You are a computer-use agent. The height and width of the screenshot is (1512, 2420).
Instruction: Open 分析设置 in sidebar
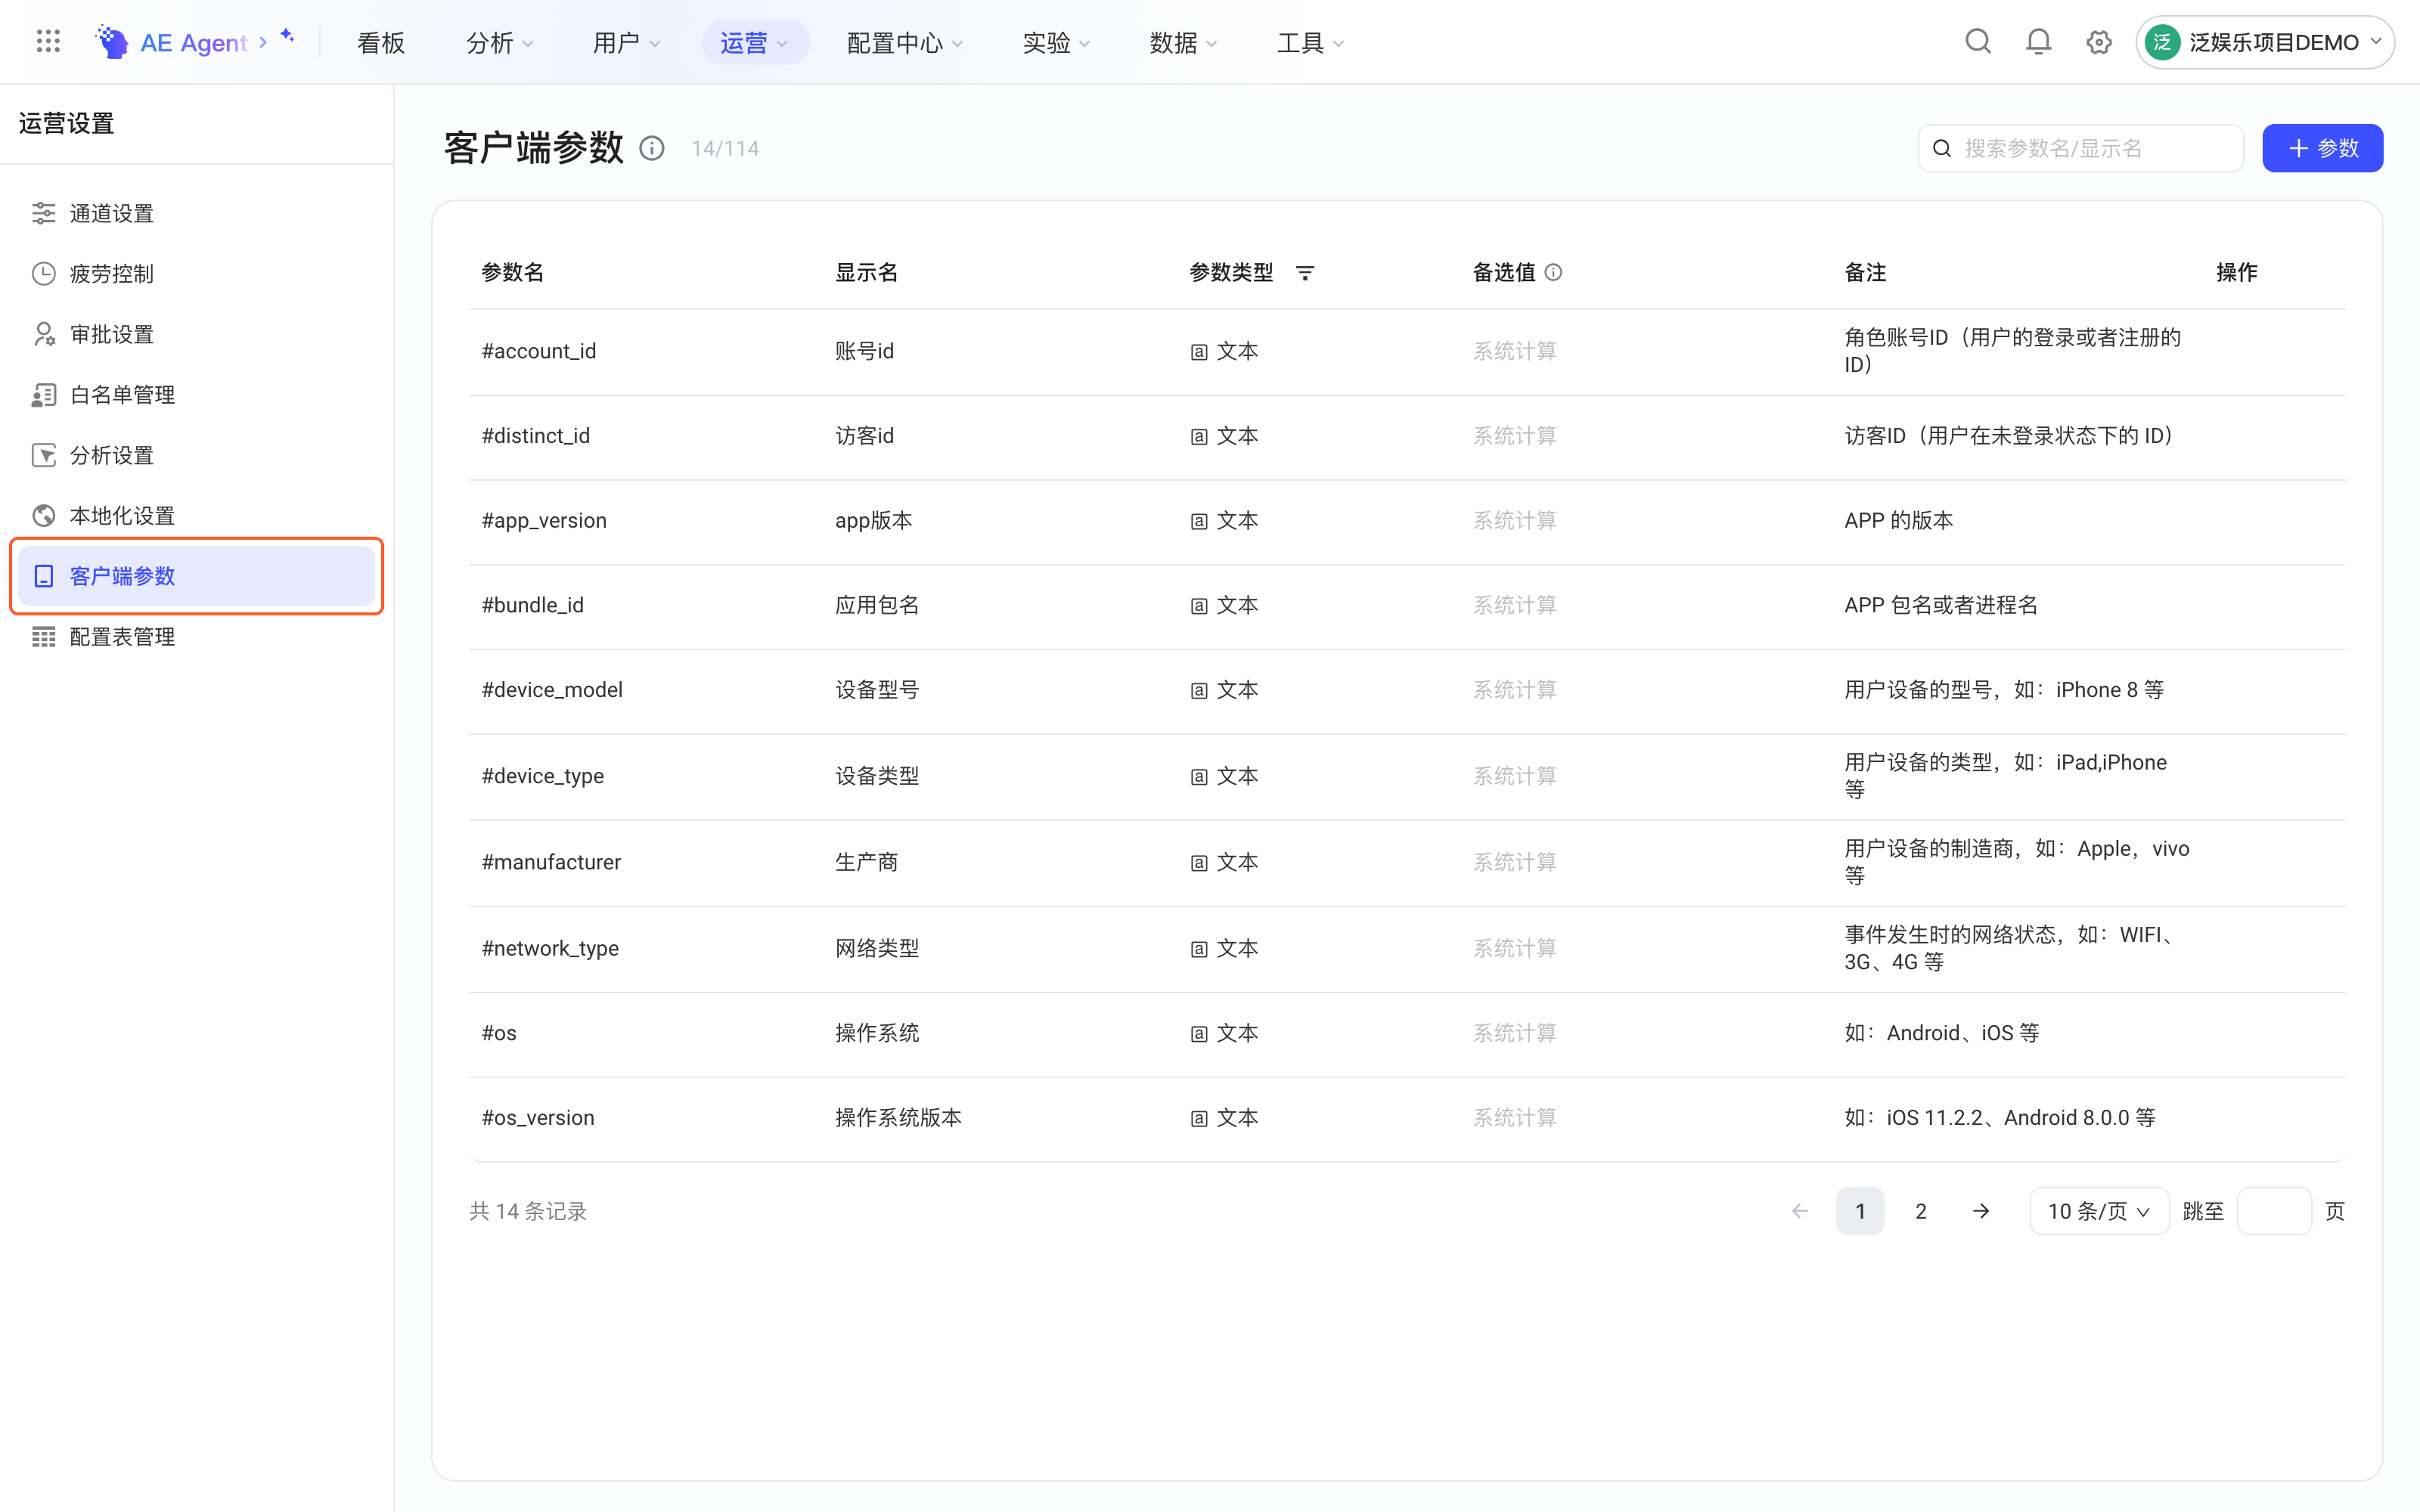point(196,455)
